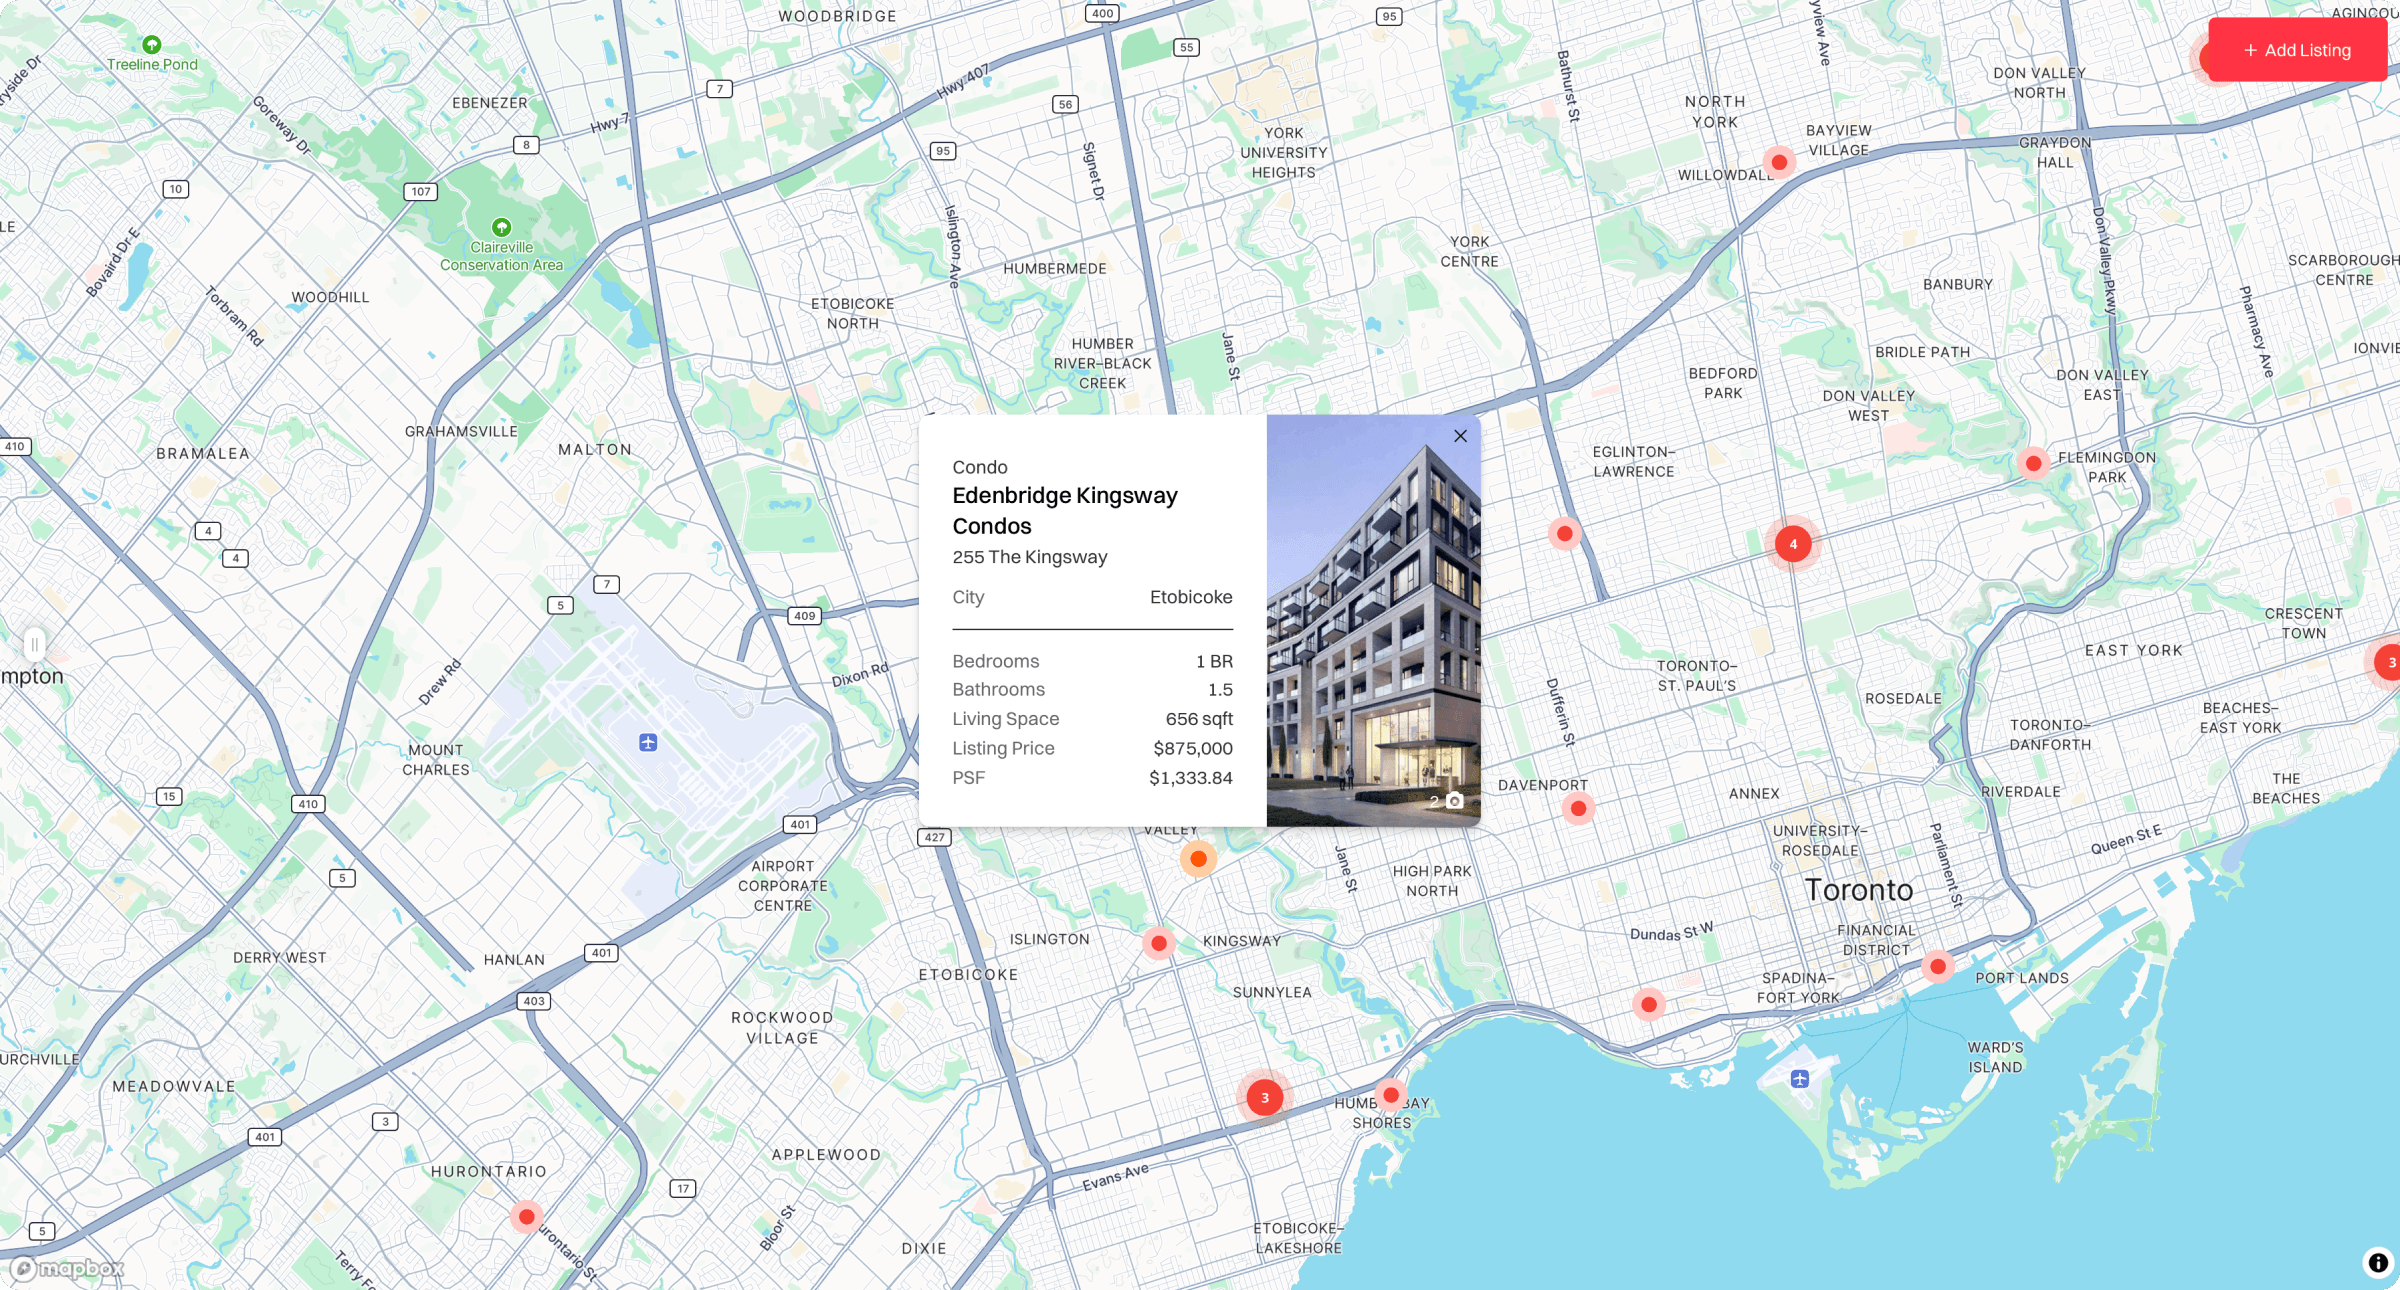
Task: Click the cluster marker east of Crescent Town
Action: tap(2389, 662)
